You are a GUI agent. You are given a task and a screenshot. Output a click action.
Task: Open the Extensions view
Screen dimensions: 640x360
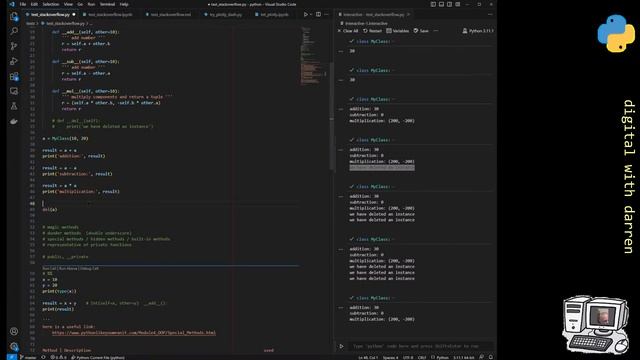(14, 76)
